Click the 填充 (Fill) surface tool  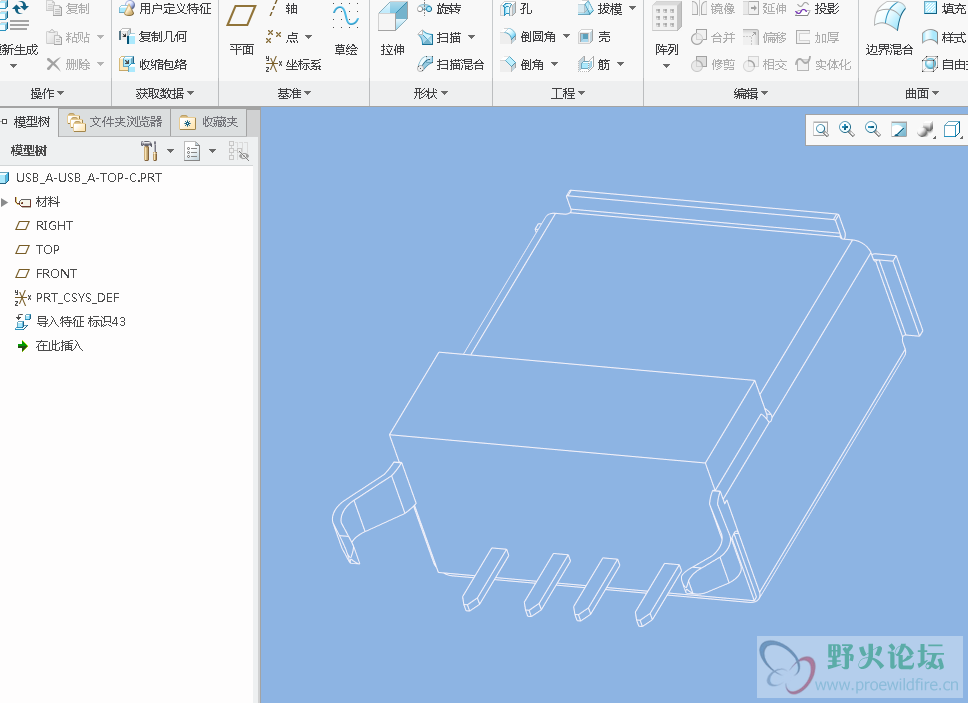[x=945, y=9]
